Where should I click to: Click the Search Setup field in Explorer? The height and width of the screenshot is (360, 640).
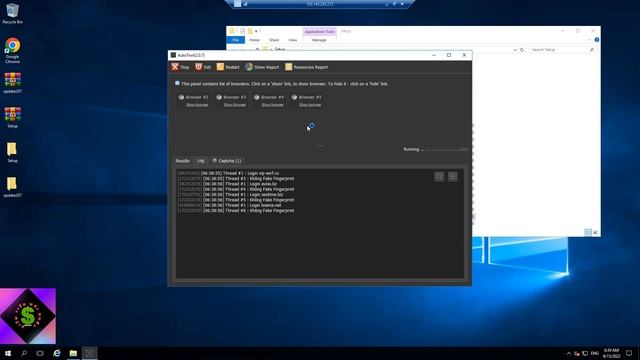pos(562,50)
